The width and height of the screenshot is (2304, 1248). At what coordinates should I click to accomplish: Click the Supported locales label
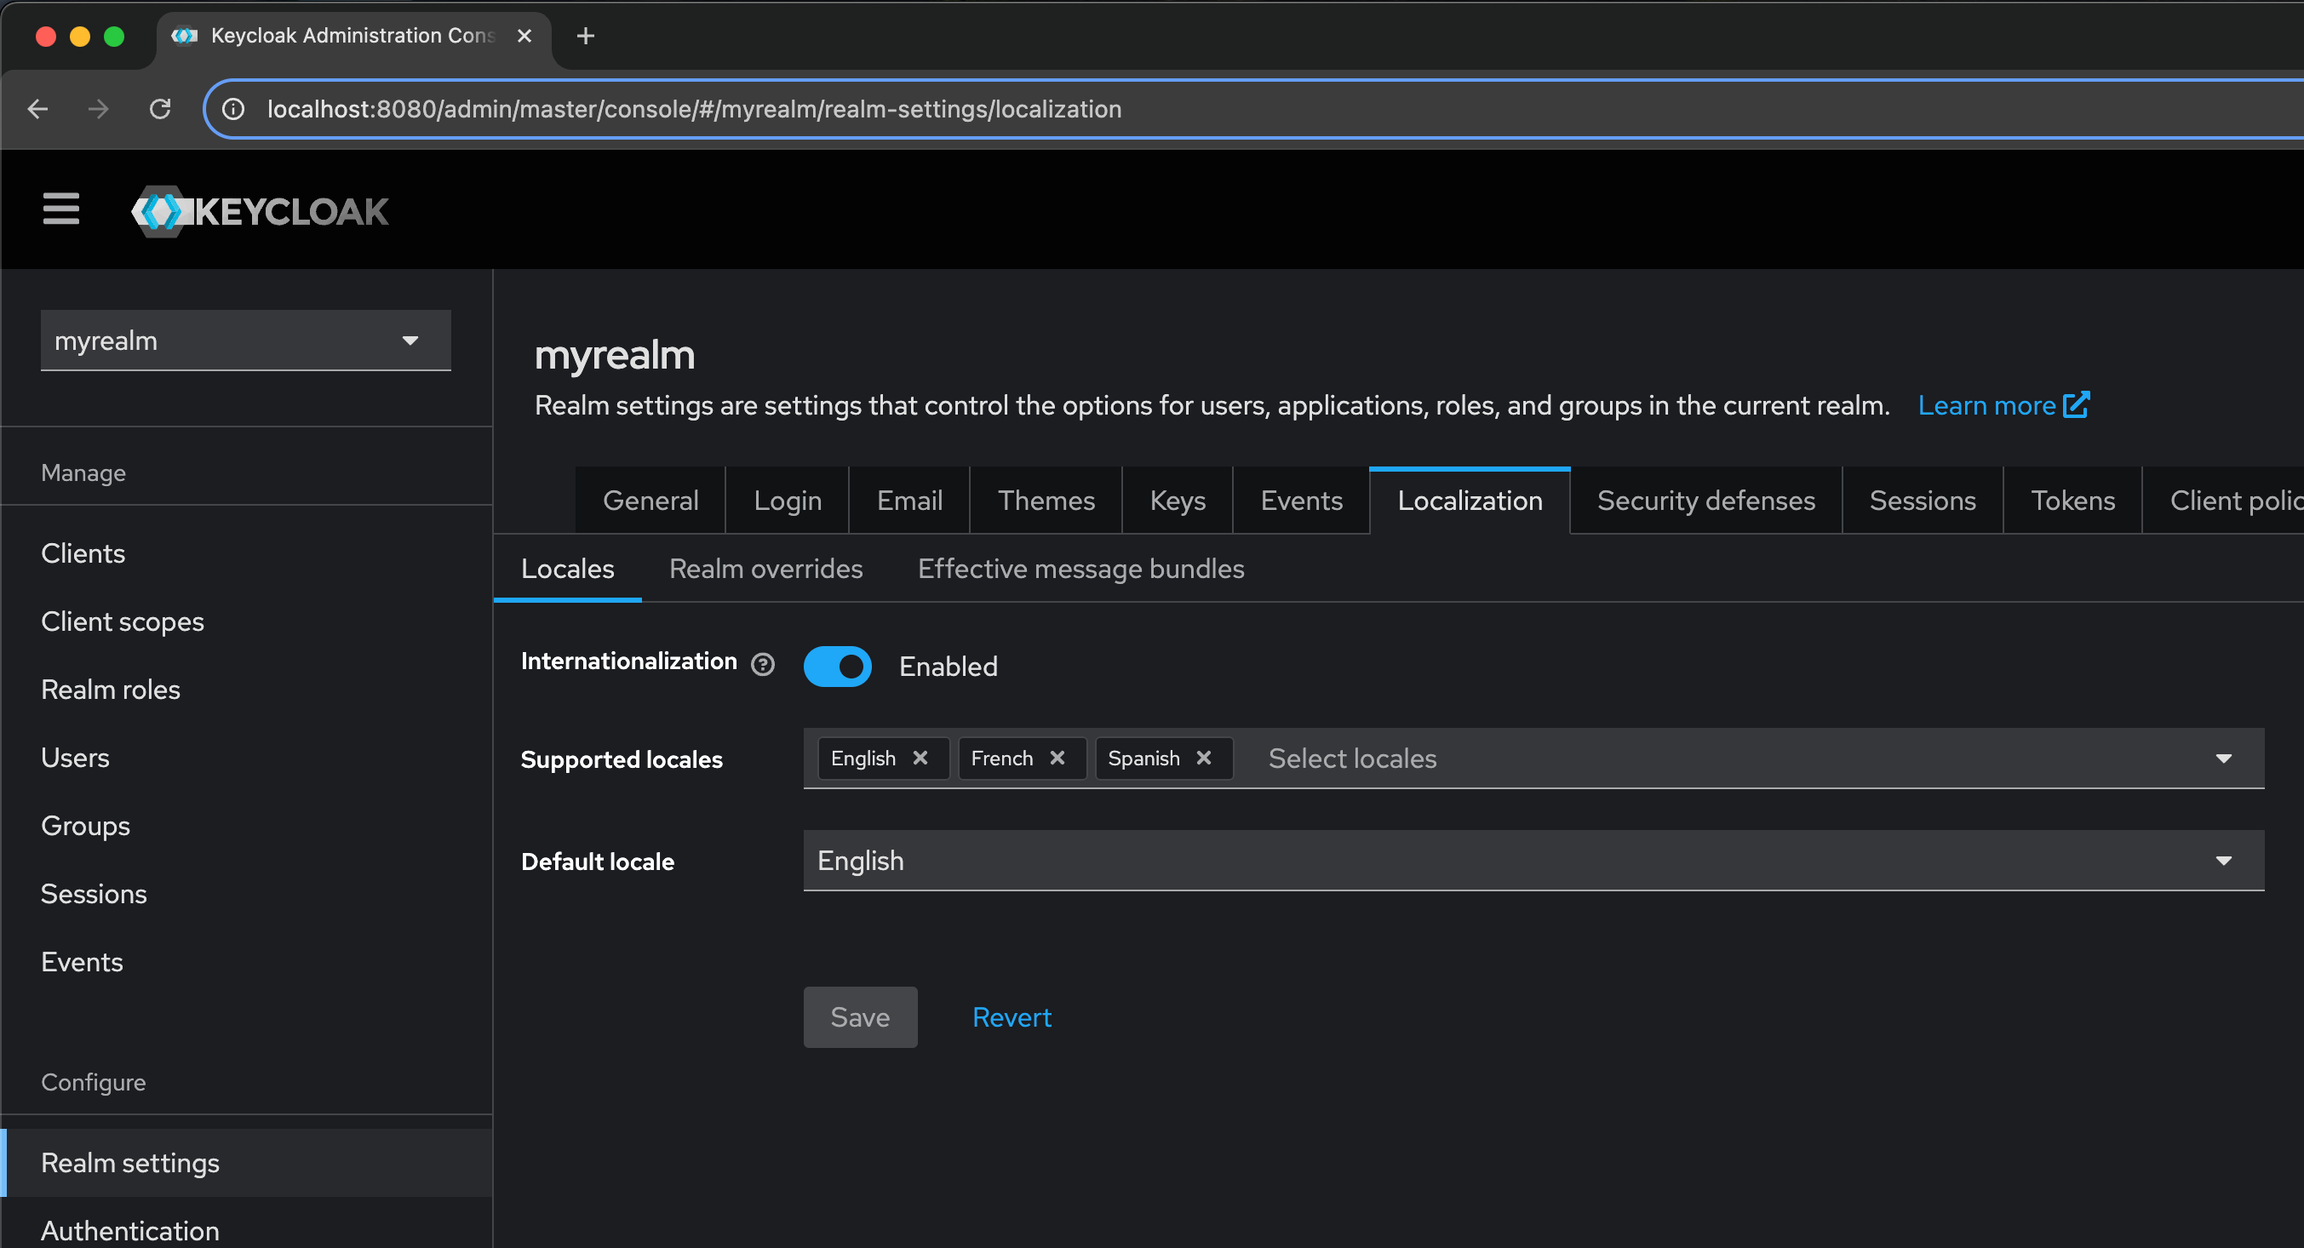pos(621,760)
